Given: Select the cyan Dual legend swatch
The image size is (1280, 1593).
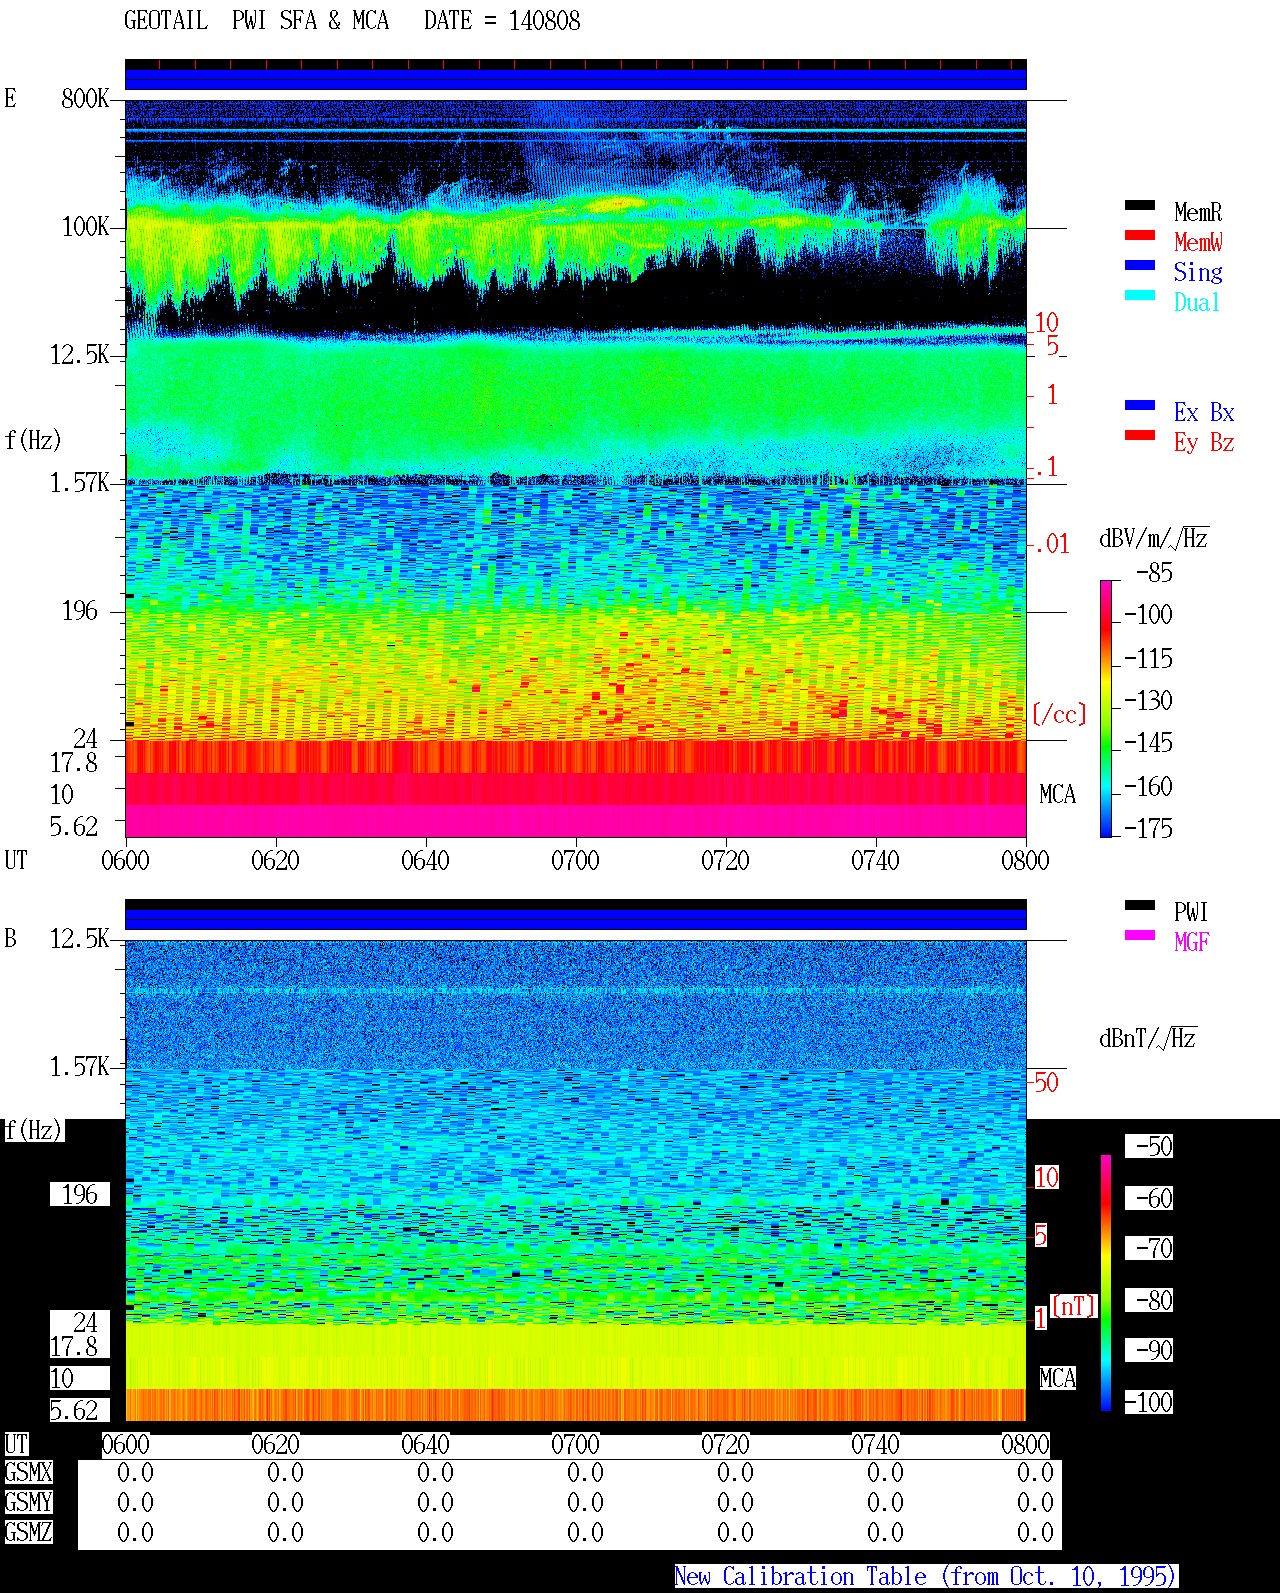Looking at the screenshot, I should [1140, 296].
